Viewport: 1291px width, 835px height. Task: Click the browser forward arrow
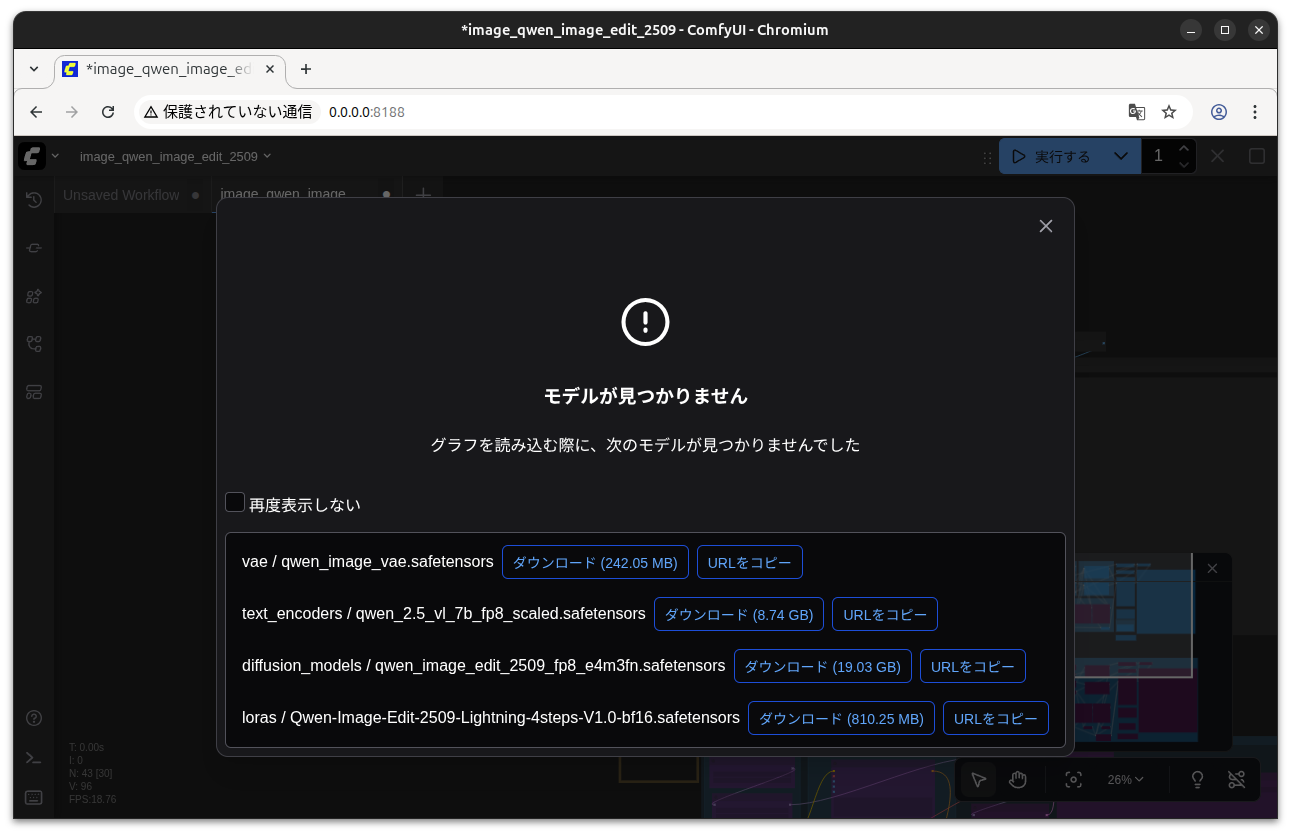72,112
